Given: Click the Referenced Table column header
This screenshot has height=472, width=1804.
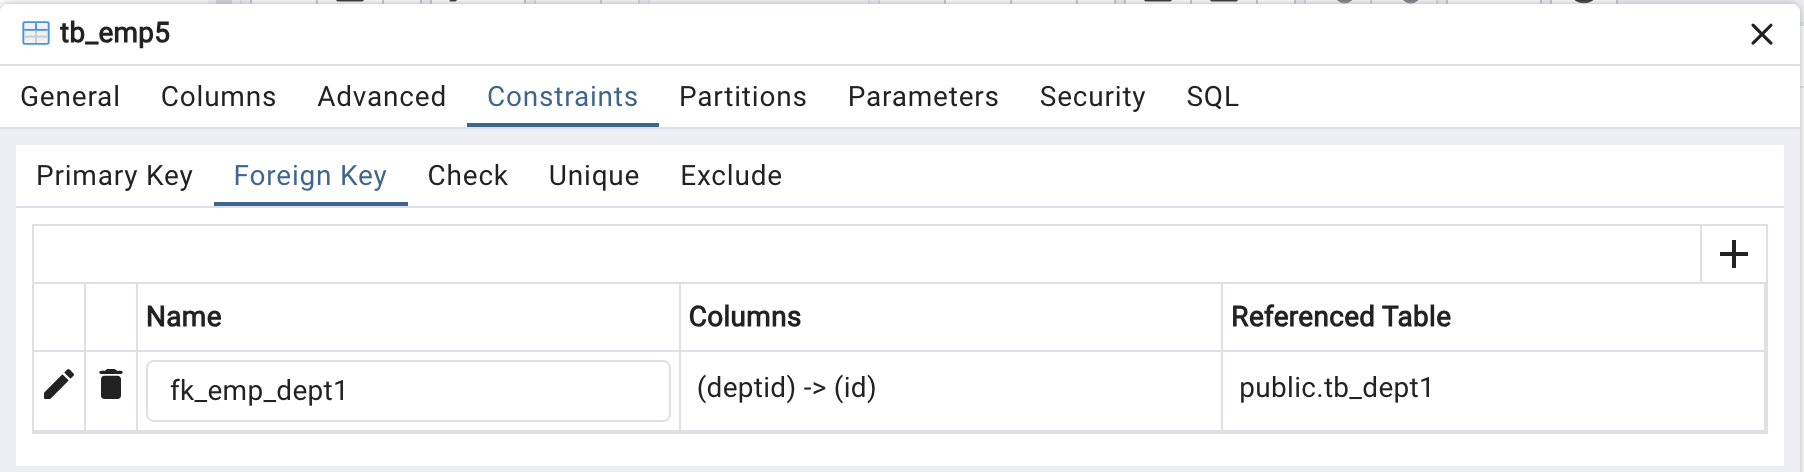Looking at the screenshot, I should tap(1341, 317).
